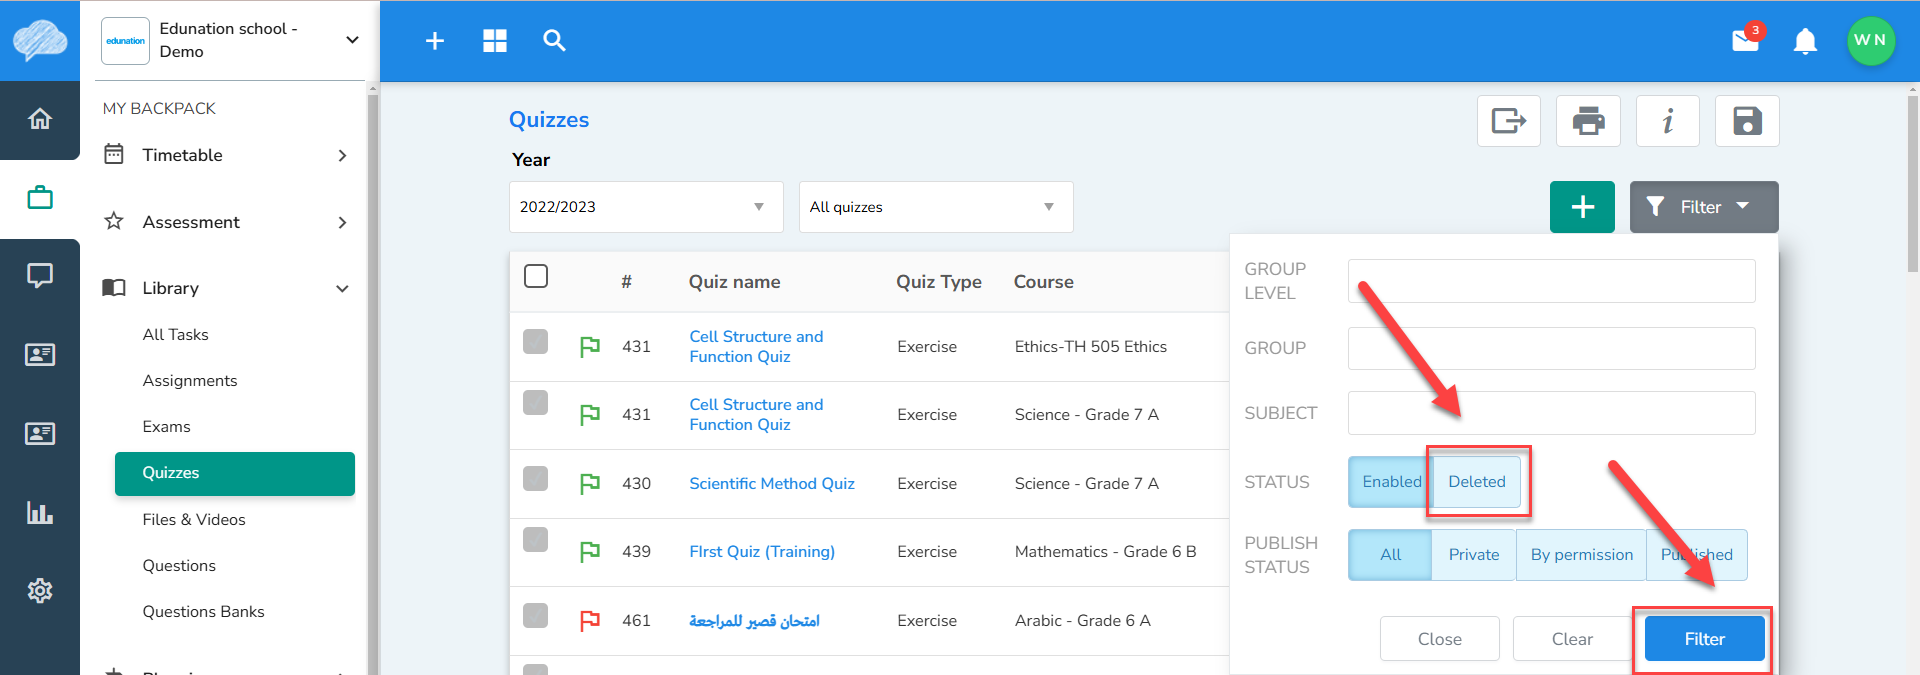Tick checkbox for FIrst Quiz (Training) row
The height and width of the screenshot is (675, 1920).
point(536,540)
